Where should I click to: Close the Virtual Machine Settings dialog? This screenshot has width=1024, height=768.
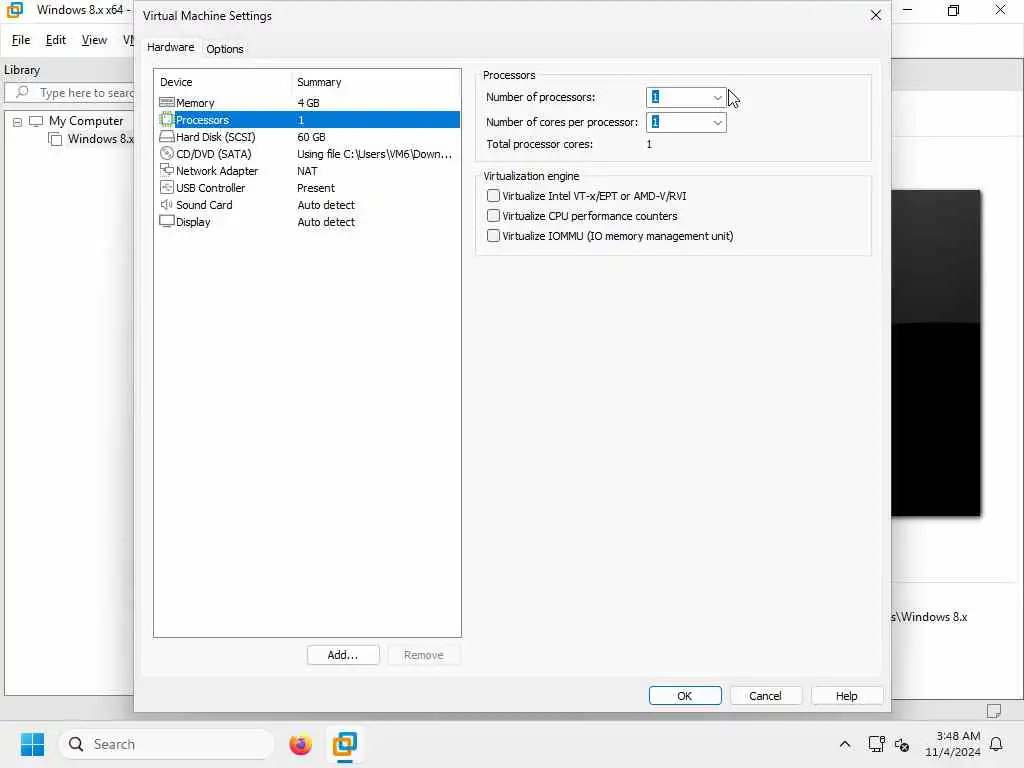(876, 15)
